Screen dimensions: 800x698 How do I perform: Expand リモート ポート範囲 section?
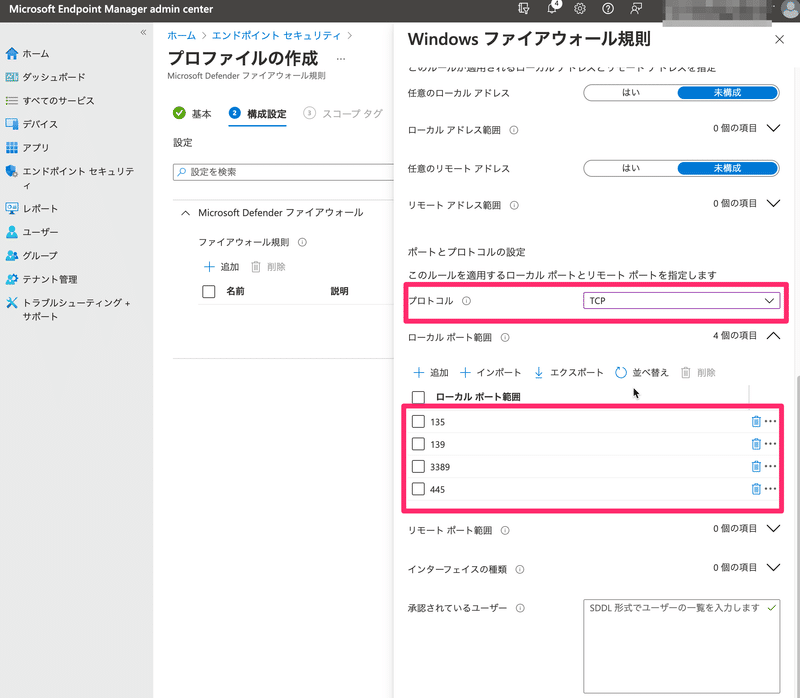pyautogui.click(x=773, y=529)
